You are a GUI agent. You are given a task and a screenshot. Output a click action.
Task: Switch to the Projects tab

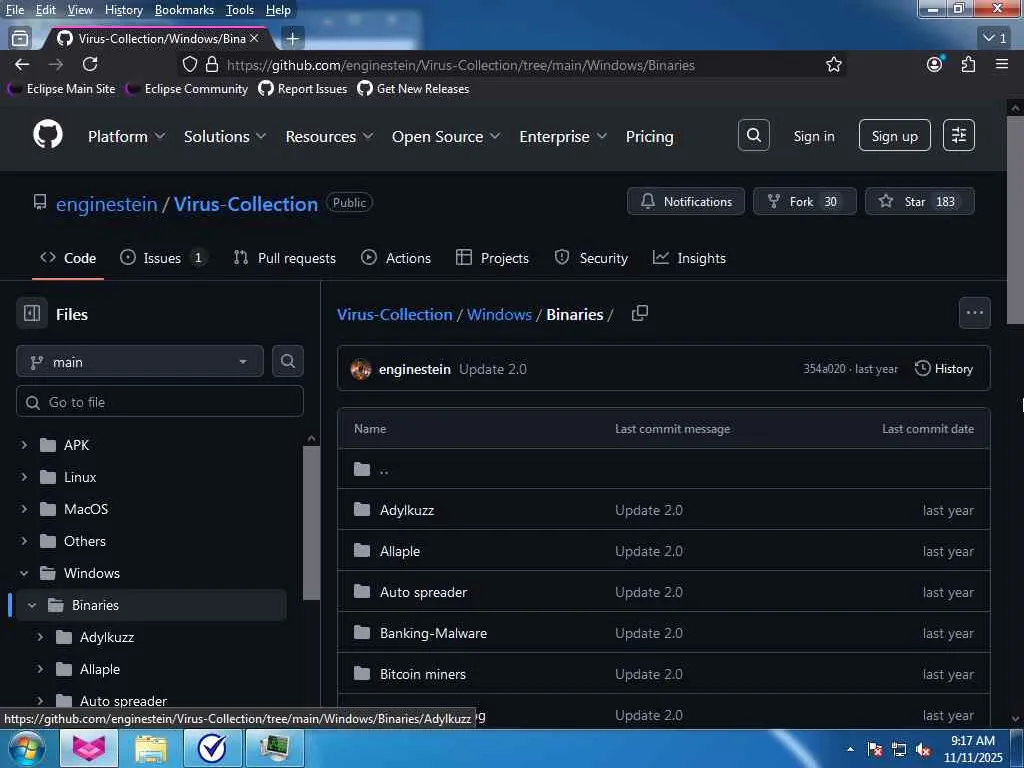pos(492,258)
